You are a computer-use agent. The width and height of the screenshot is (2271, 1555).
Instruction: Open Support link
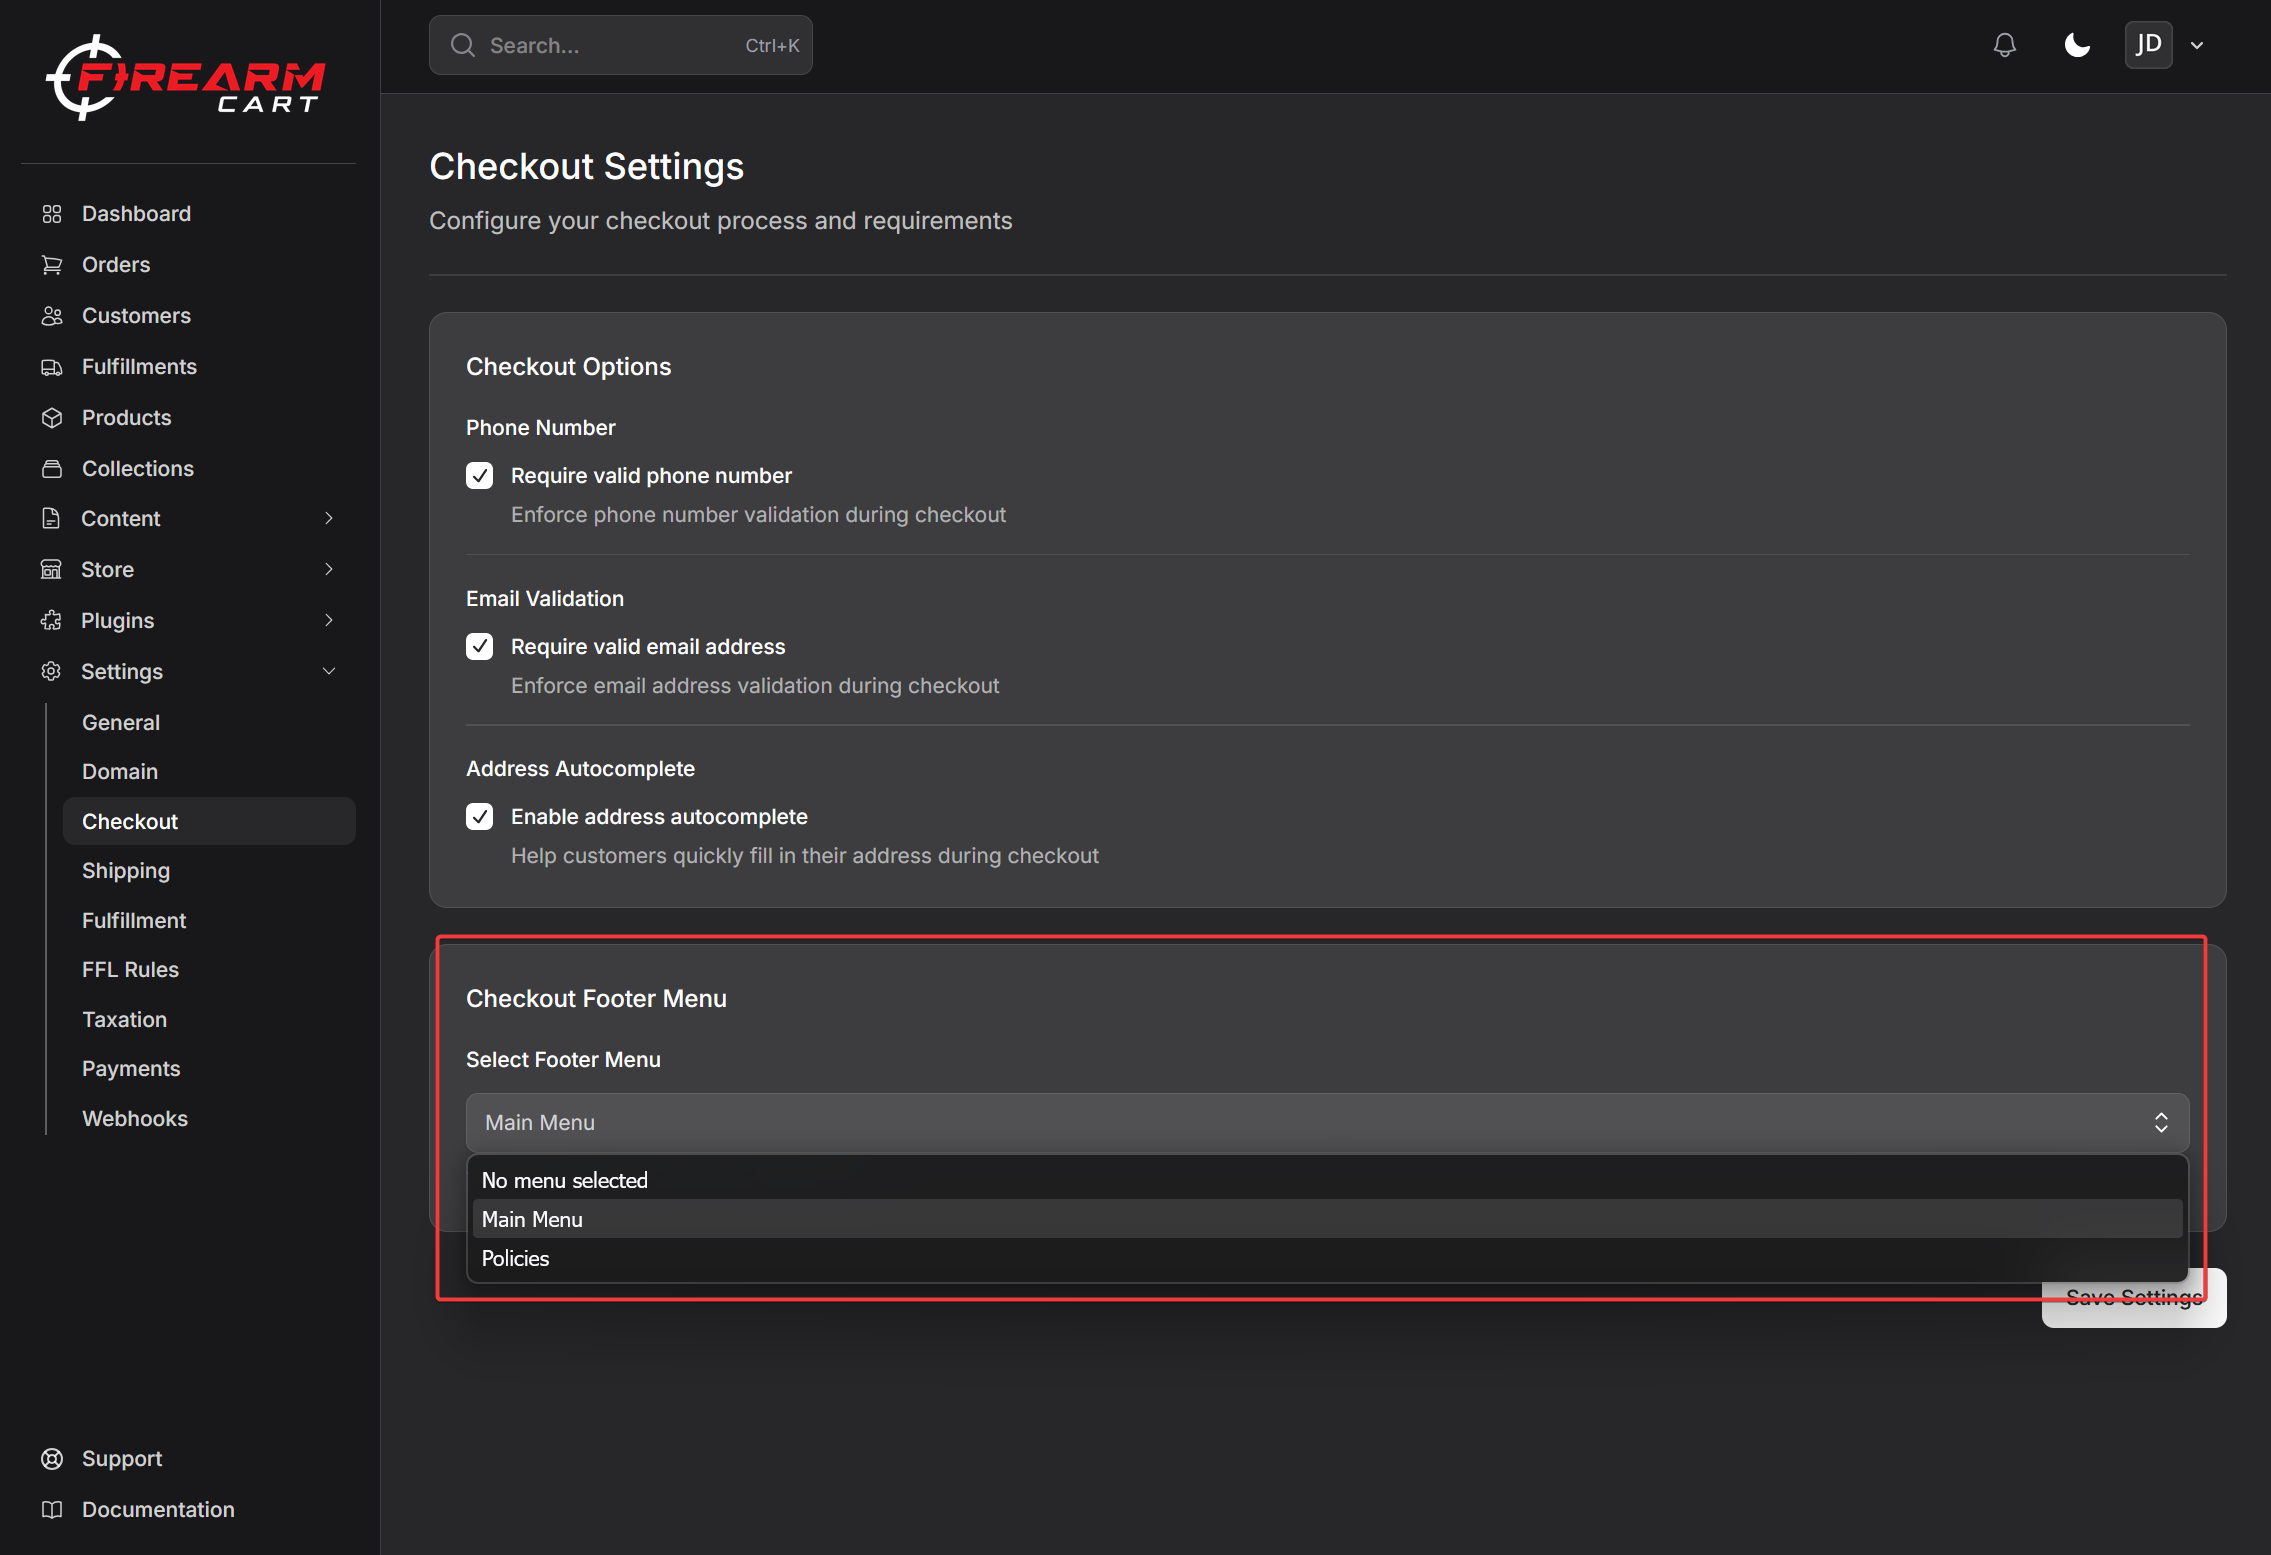tap(122, 1459)
